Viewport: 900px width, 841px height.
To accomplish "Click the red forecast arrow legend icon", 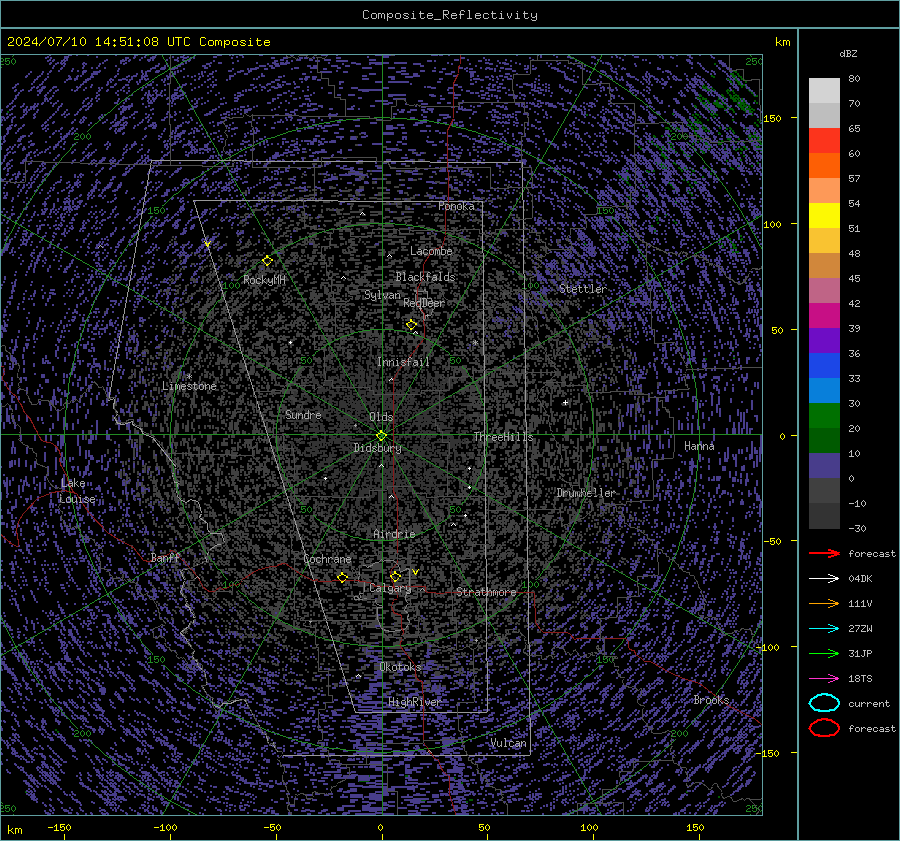I will (x=824, y=553).
